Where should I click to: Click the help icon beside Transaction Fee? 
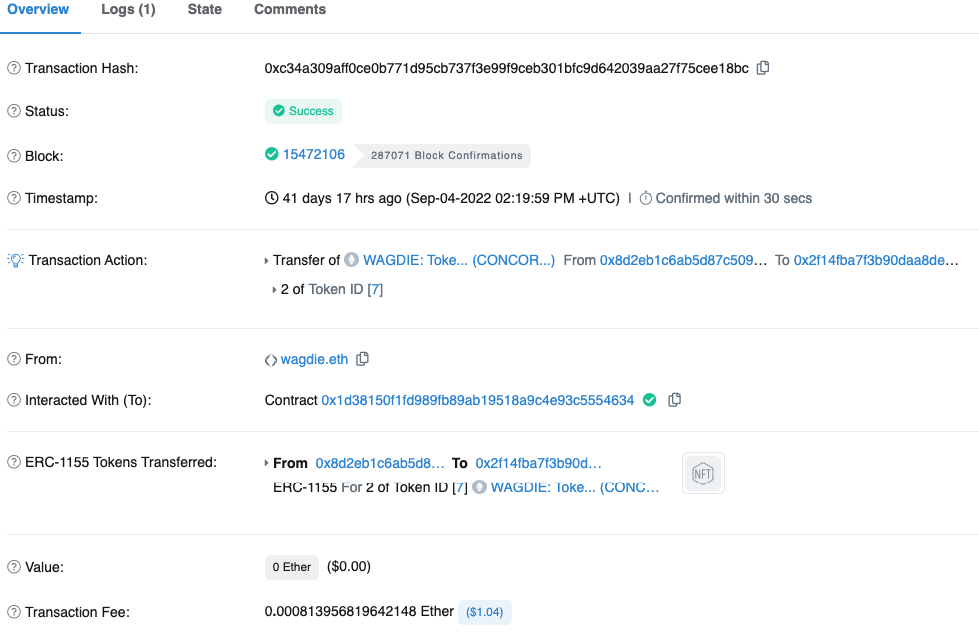[x=14, y=612]
